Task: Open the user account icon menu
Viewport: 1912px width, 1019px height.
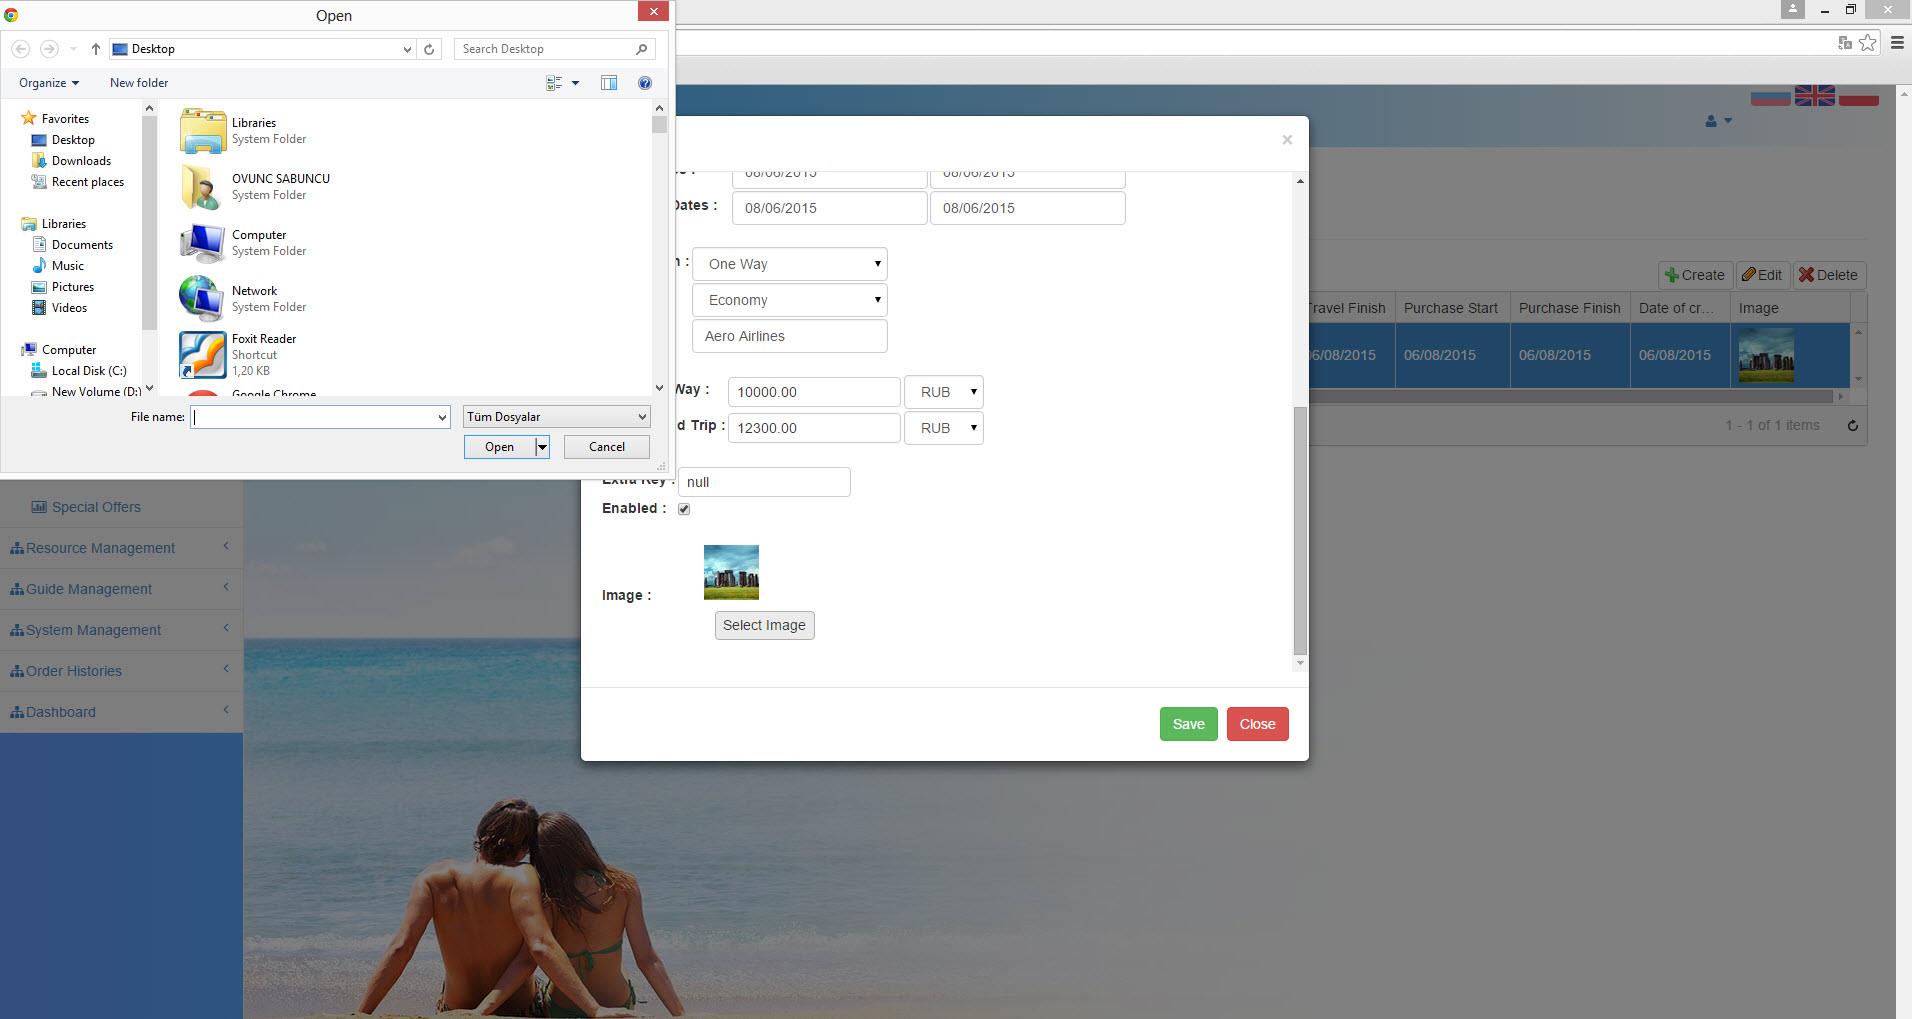Action: pos(1717,121)
